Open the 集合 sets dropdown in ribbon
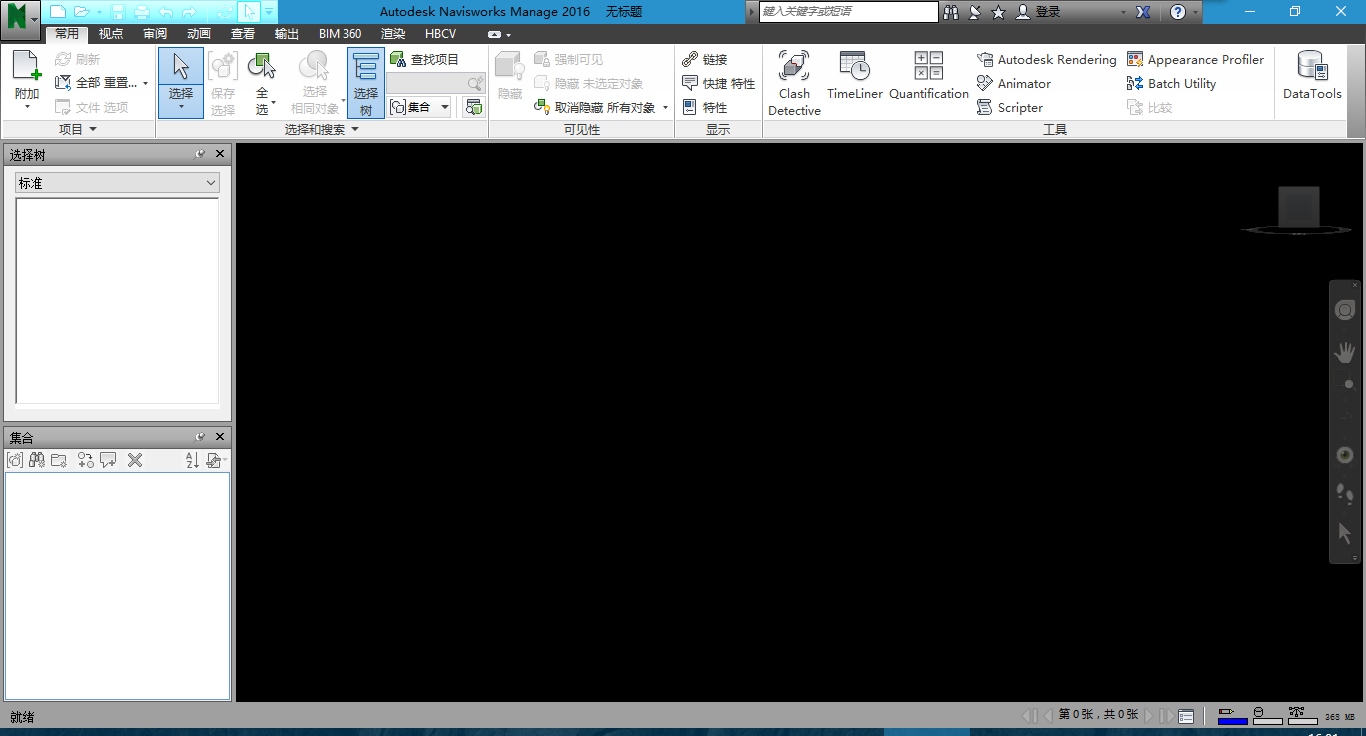The width and height of the screenshot is (1366, 736). (x=420, y=107)
